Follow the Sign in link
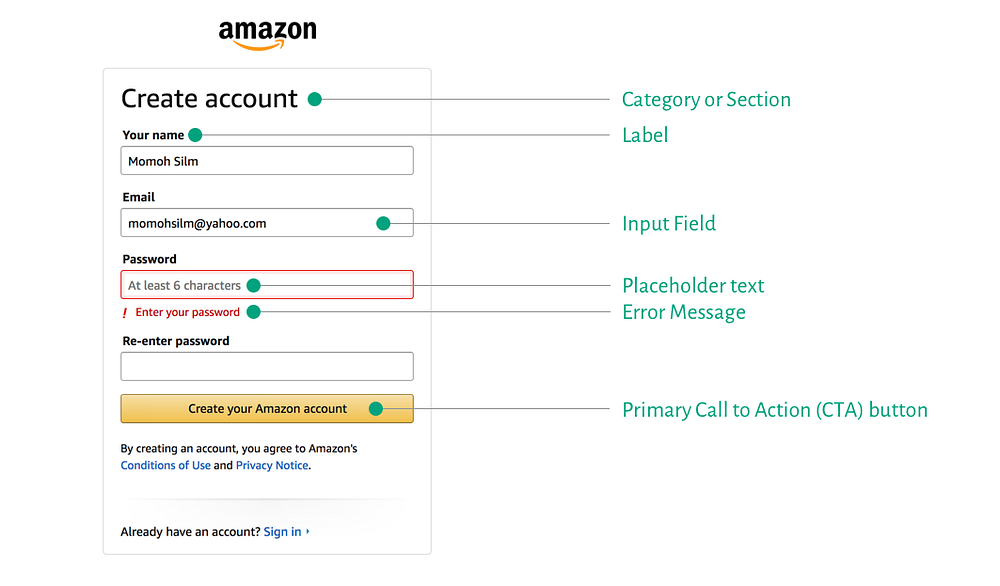 283,532
